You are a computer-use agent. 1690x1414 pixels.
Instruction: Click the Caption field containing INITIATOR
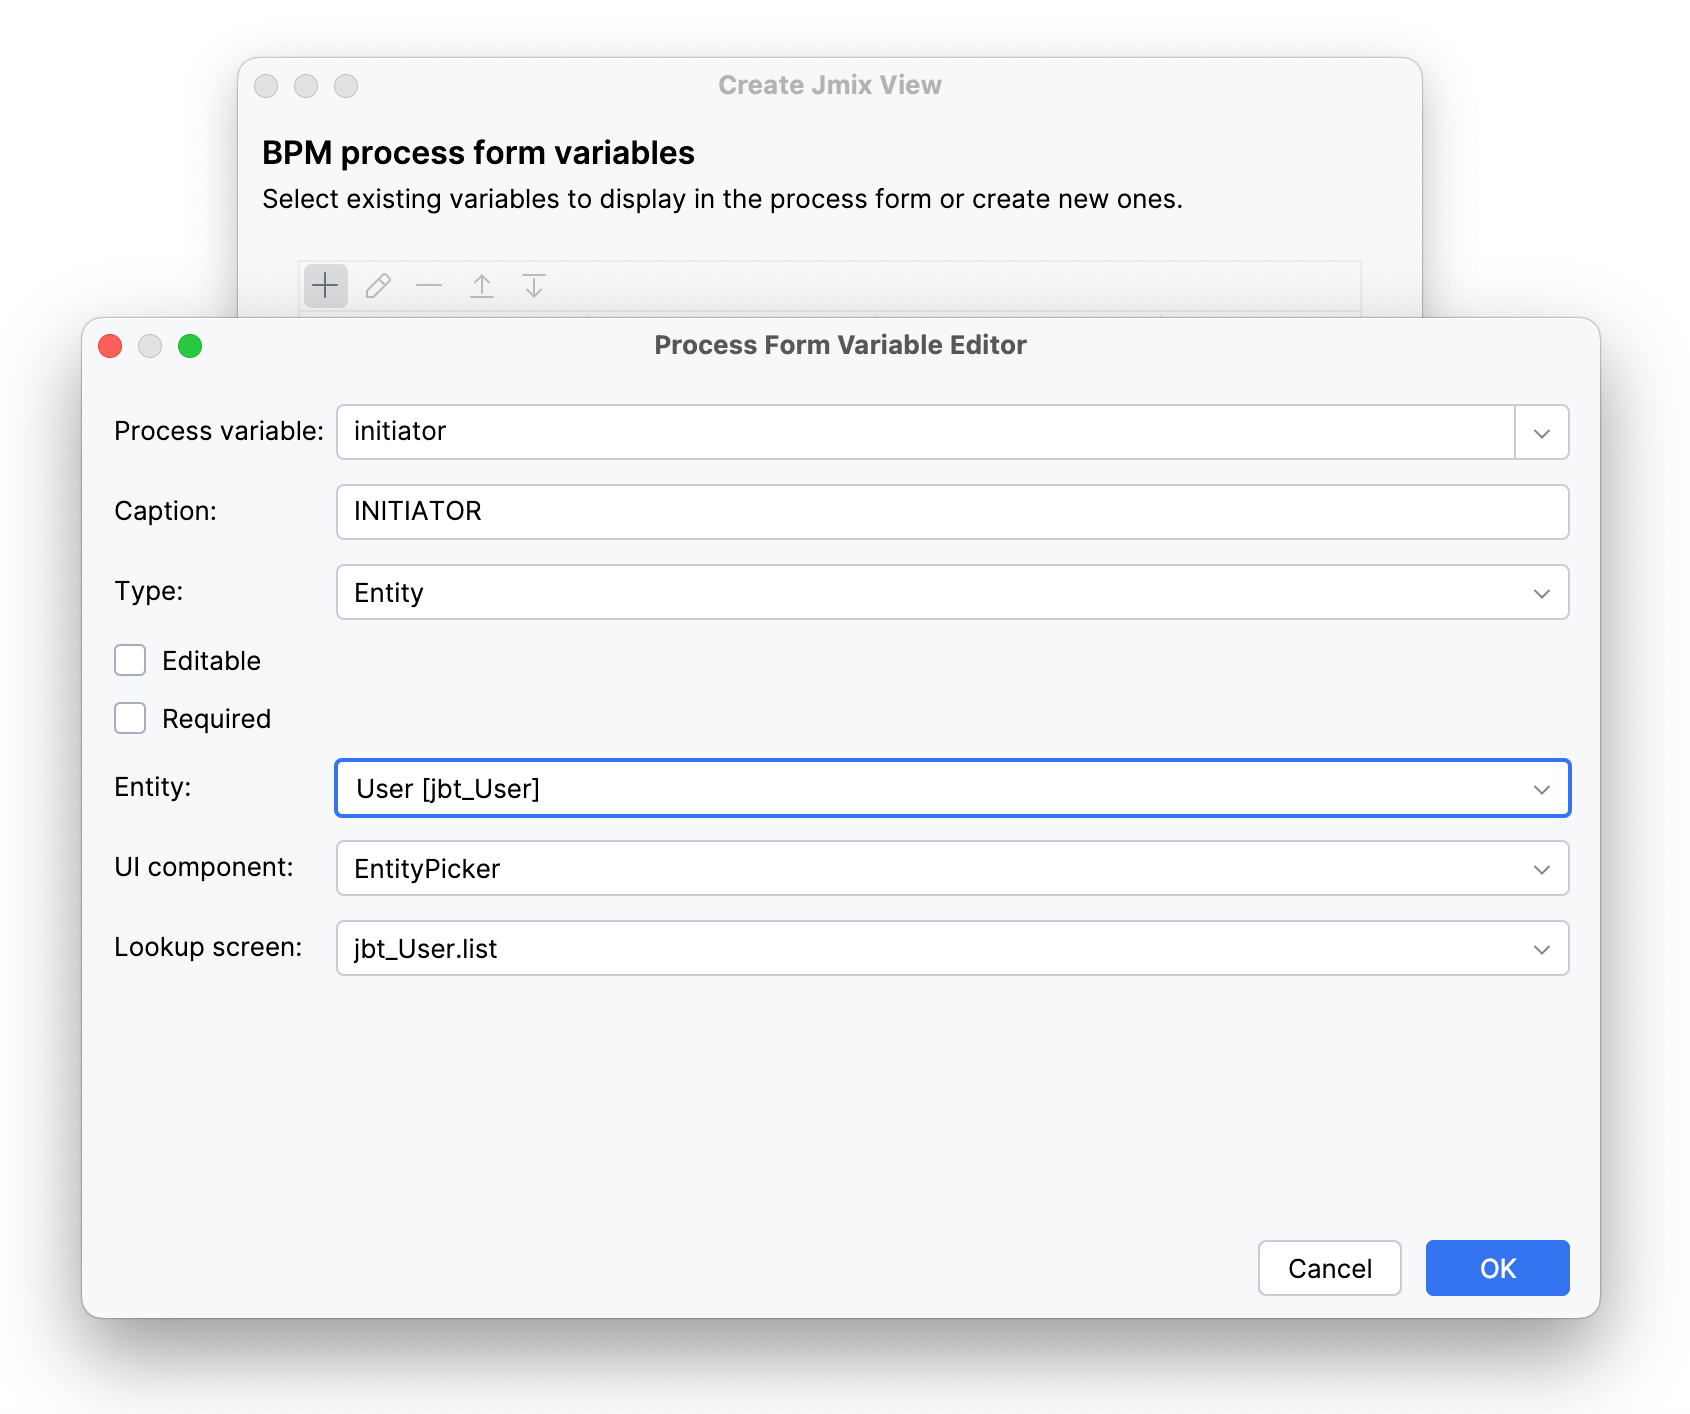click(x=950, y=512)
